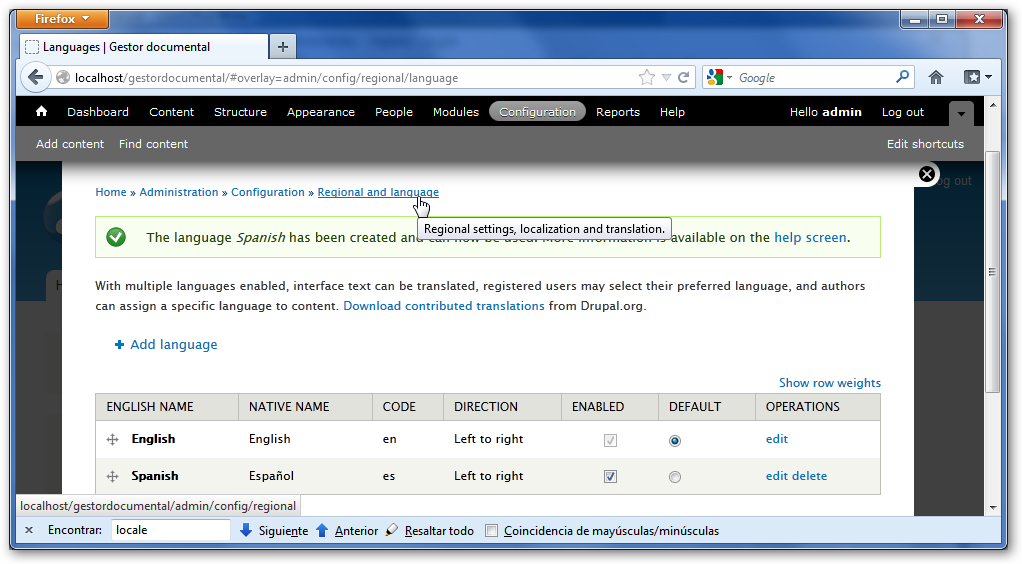
Task: Set Spanish as default language radio
Action: pos(675,477)
